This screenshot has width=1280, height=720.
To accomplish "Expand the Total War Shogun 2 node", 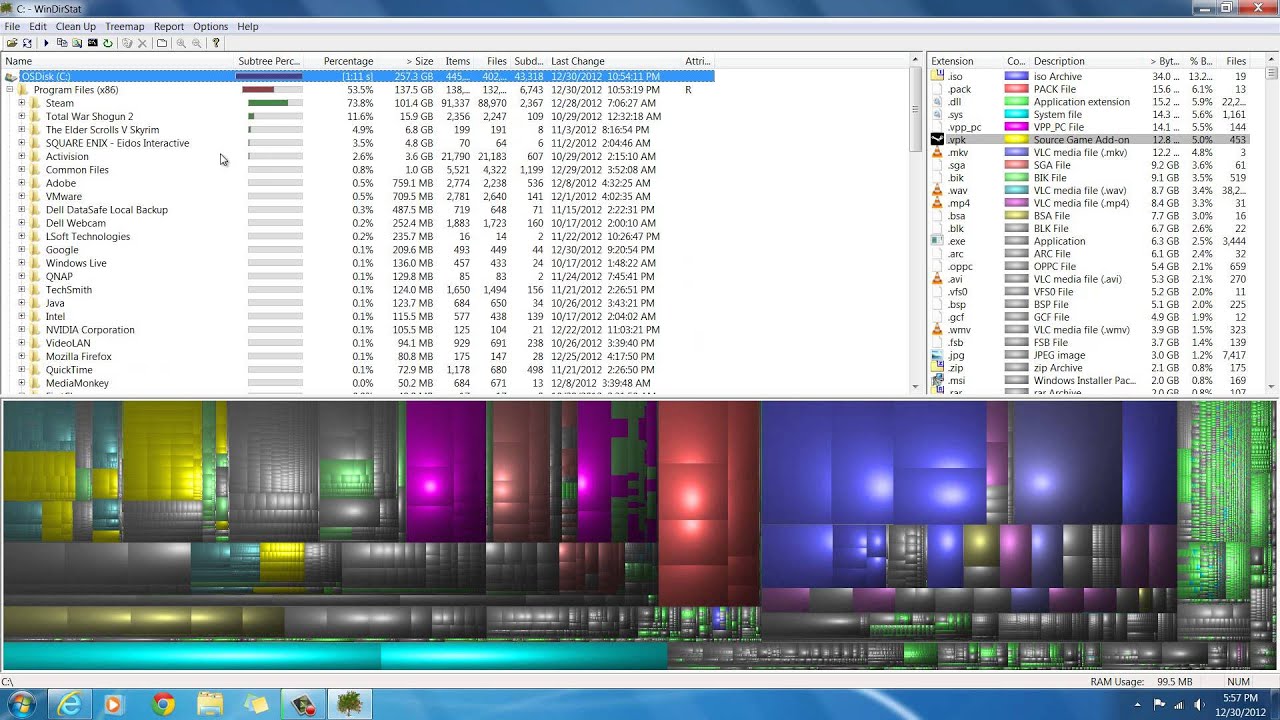I will [22, 116].
